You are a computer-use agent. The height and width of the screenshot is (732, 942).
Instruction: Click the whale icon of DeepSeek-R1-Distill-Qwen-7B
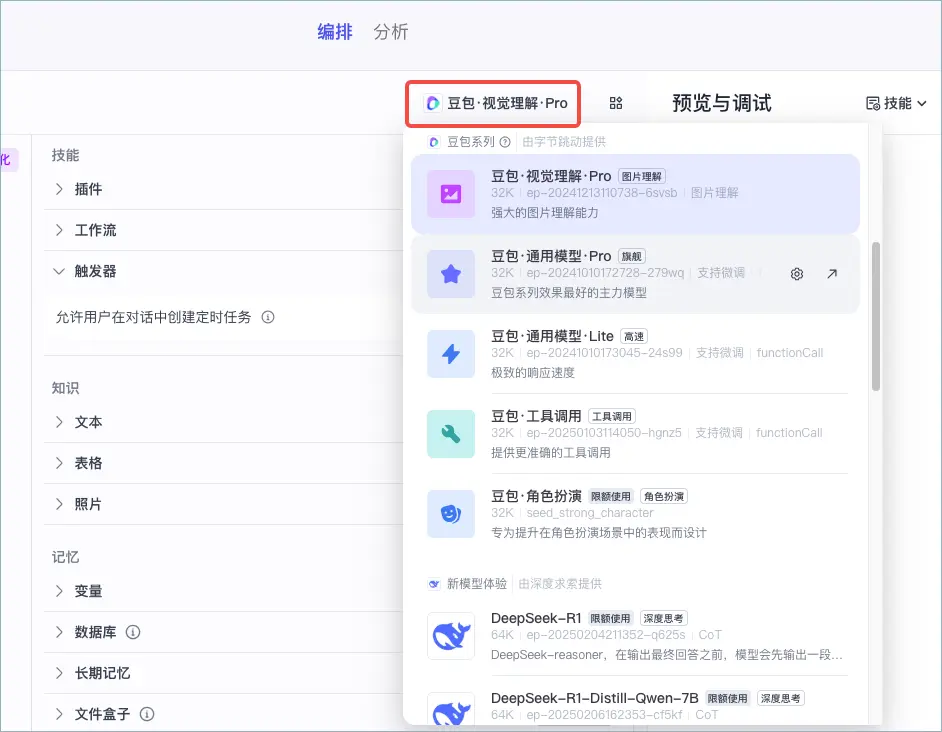coord(451,711)
